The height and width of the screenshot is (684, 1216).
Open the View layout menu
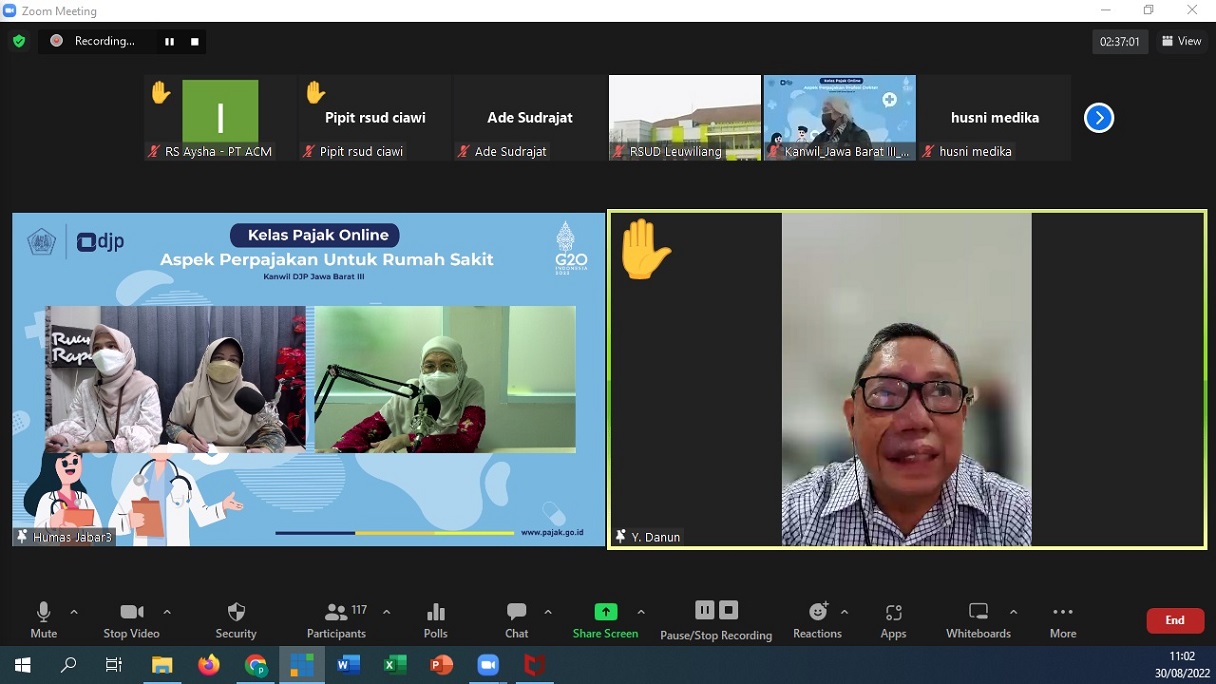pyautogui.click(x=1181, y=41)
